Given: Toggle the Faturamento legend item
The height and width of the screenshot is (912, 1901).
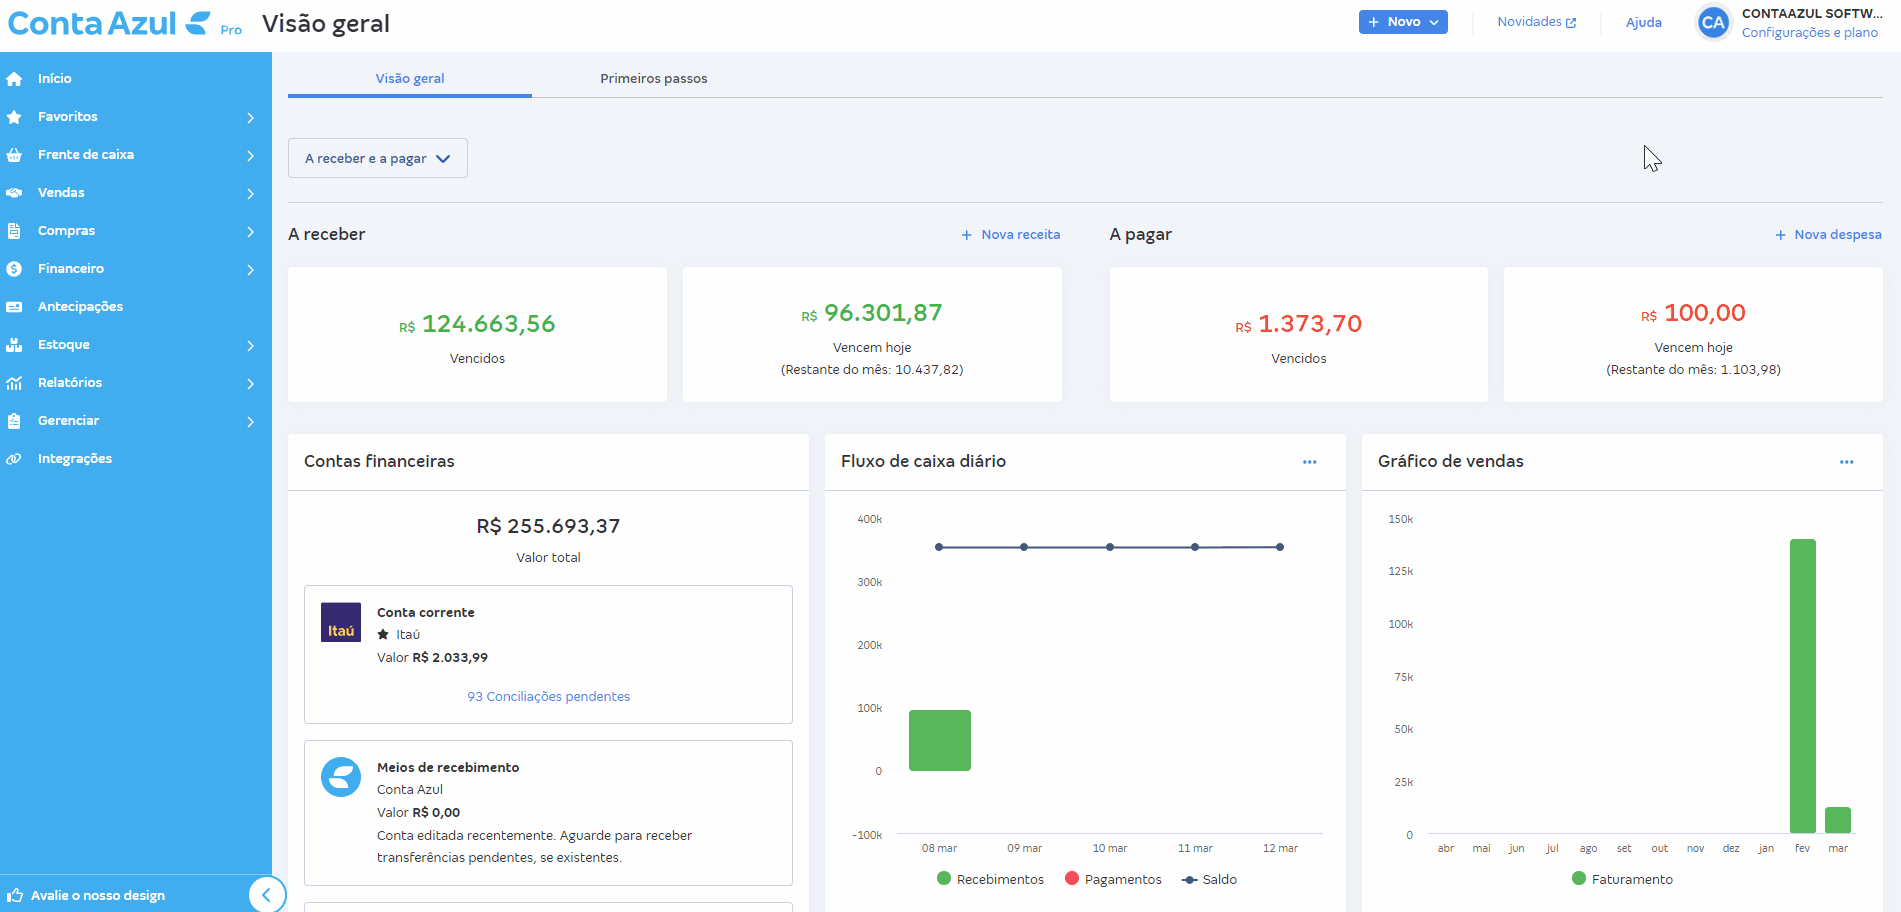Looking at the screenshot, I should coord(1622,879).
